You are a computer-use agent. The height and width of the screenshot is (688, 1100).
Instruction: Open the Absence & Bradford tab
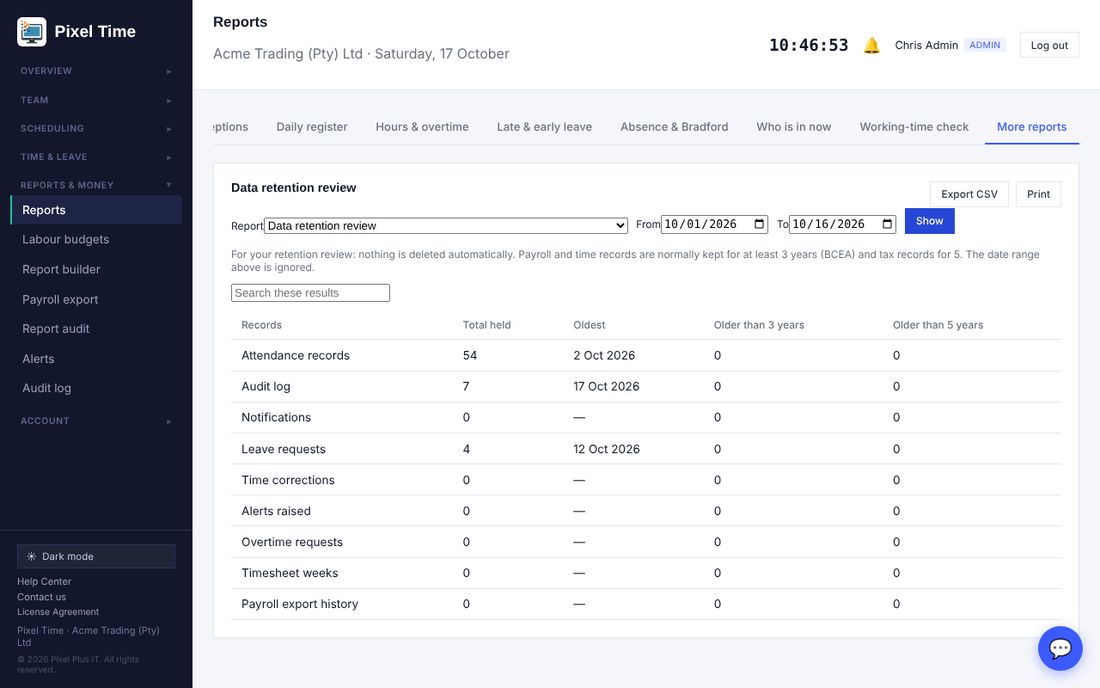click(674, 127)
